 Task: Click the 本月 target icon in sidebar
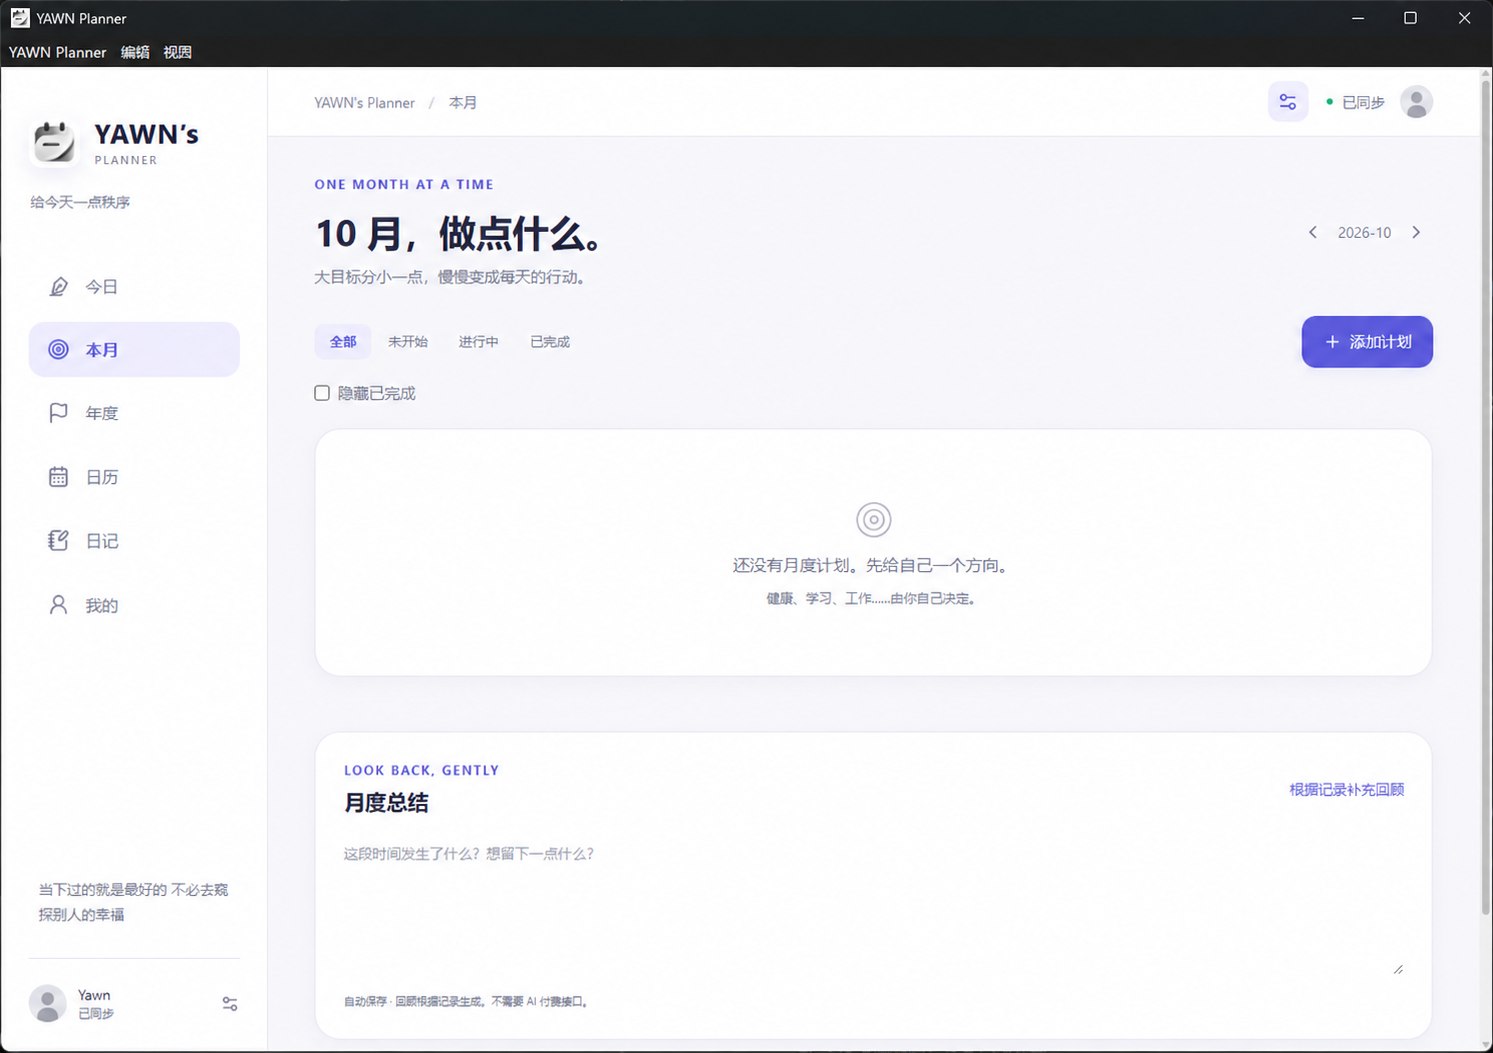(59, 350)
